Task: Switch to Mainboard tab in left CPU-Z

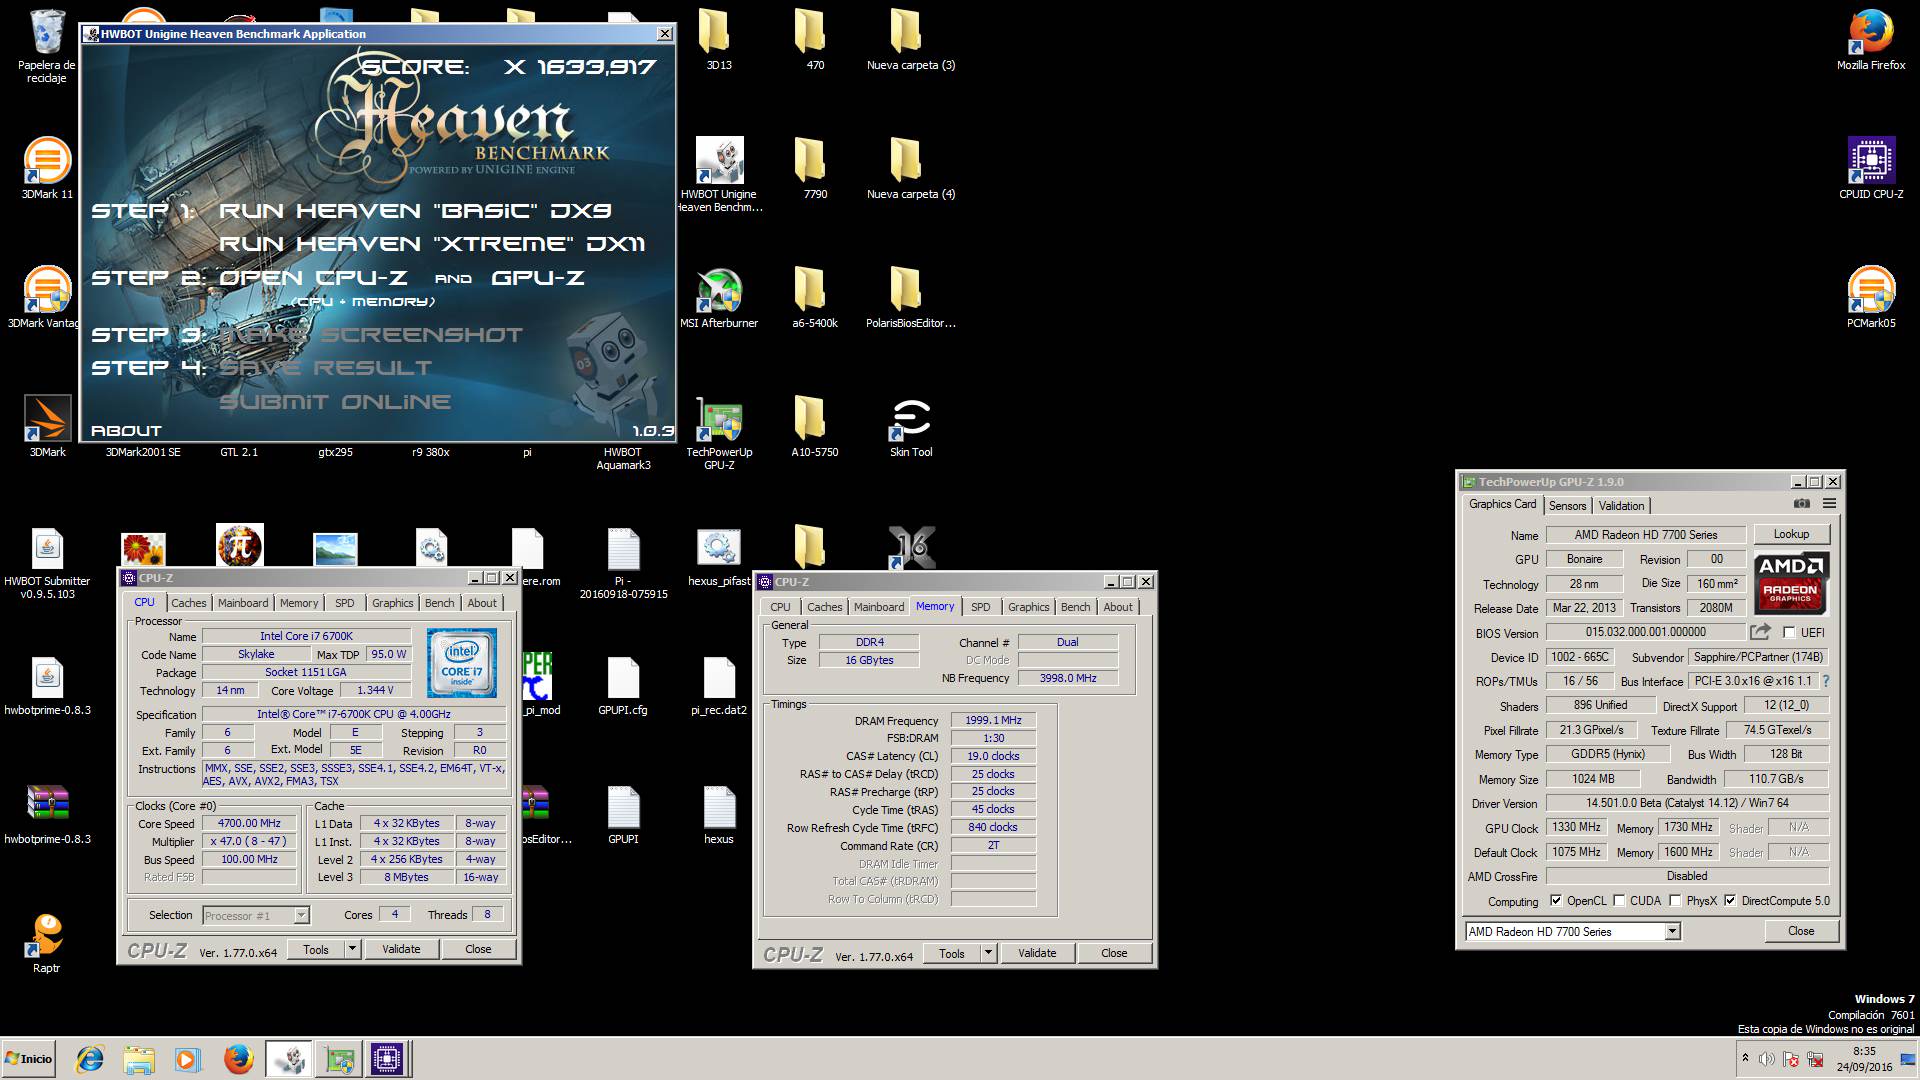Action: (x=243, y=603)
